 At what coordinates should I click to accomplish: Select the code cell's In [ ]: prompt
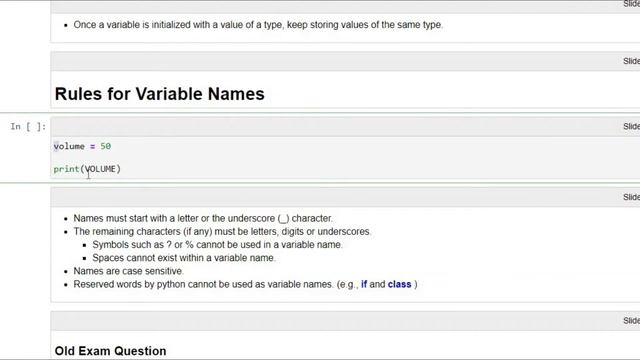28,127
